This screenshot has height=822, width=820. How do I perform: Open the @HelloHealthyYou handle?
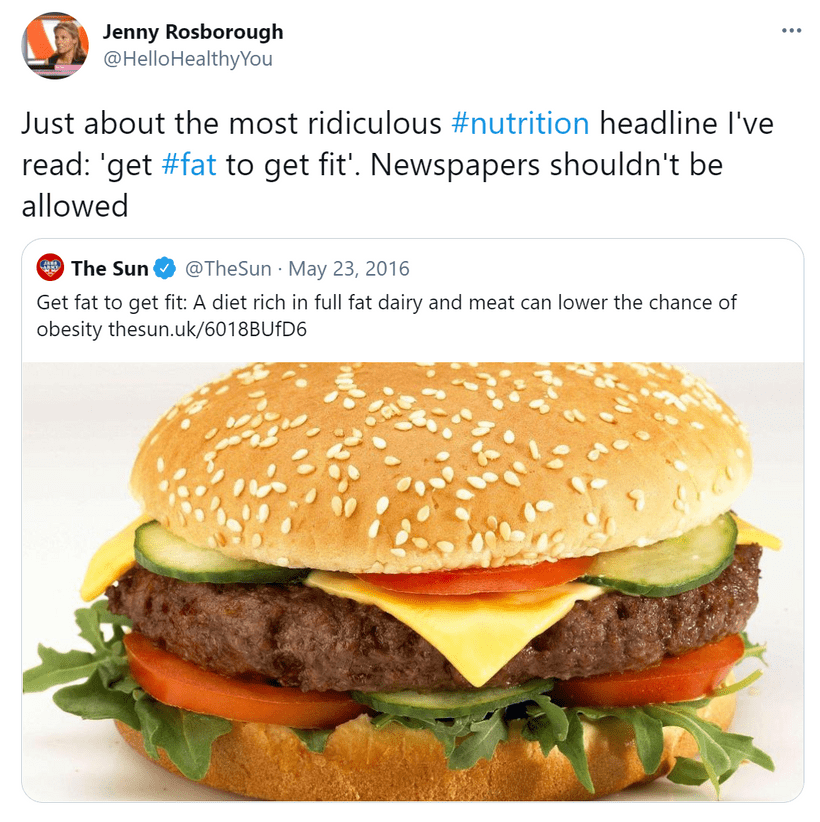coord(188,59)
